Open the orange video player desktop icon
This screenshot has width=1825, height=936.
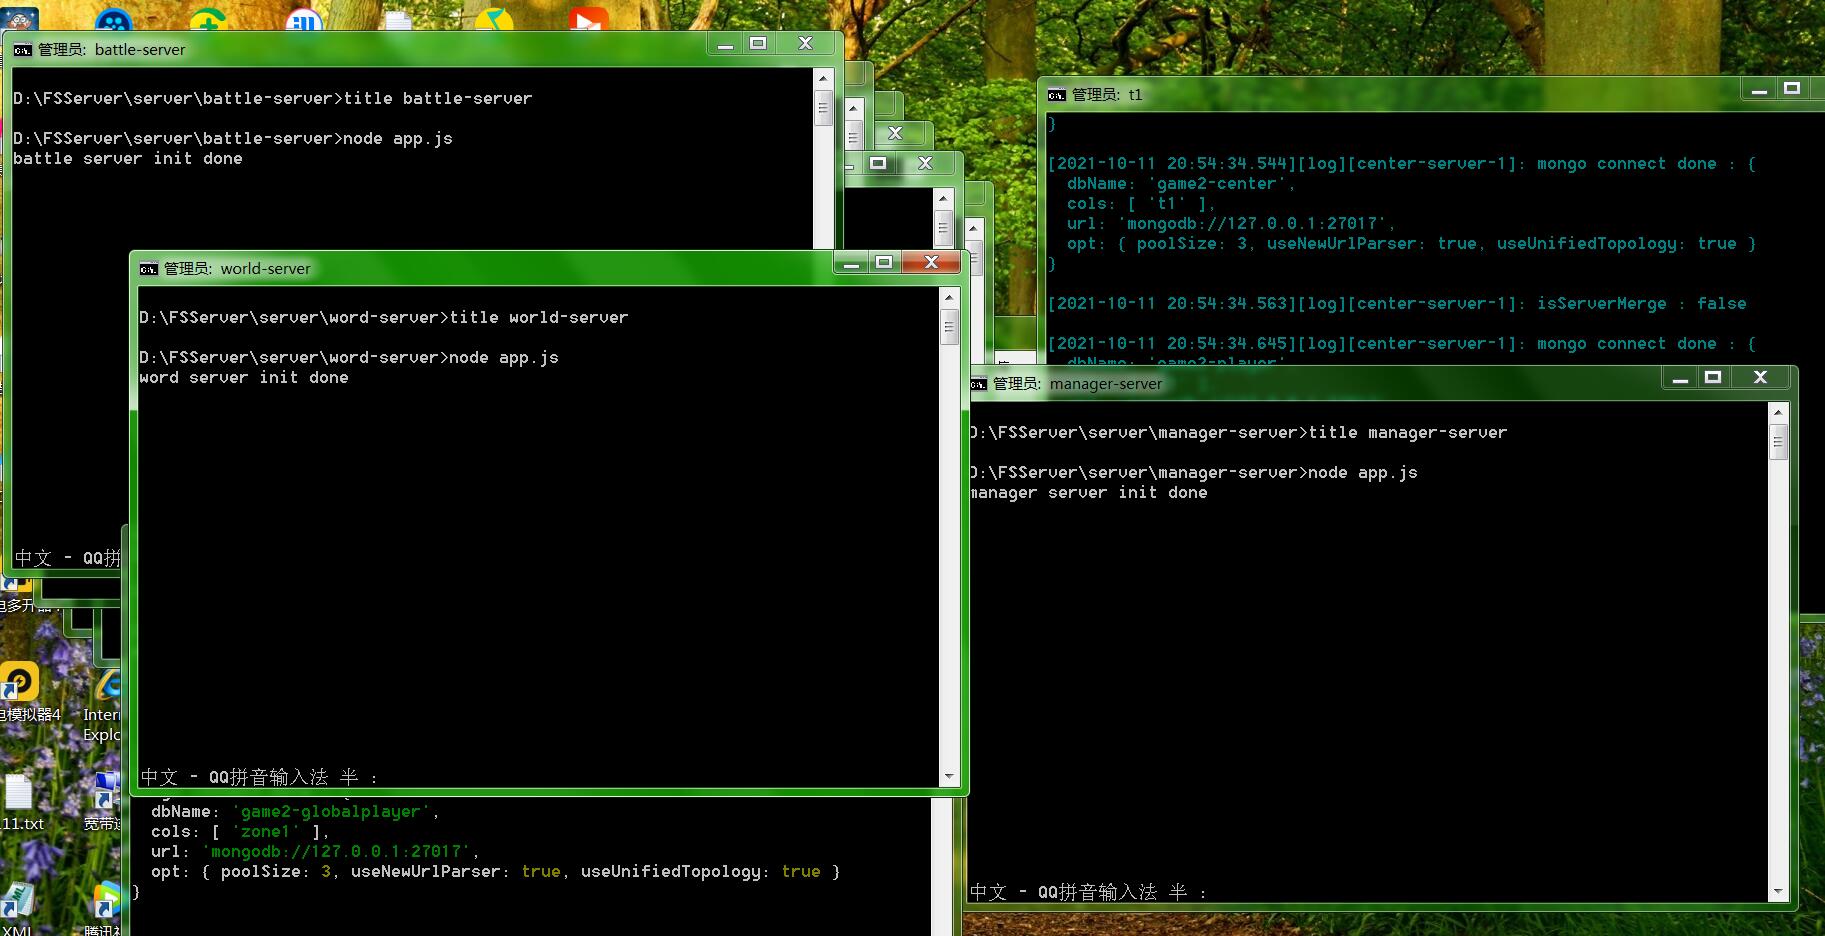point(588,20)
